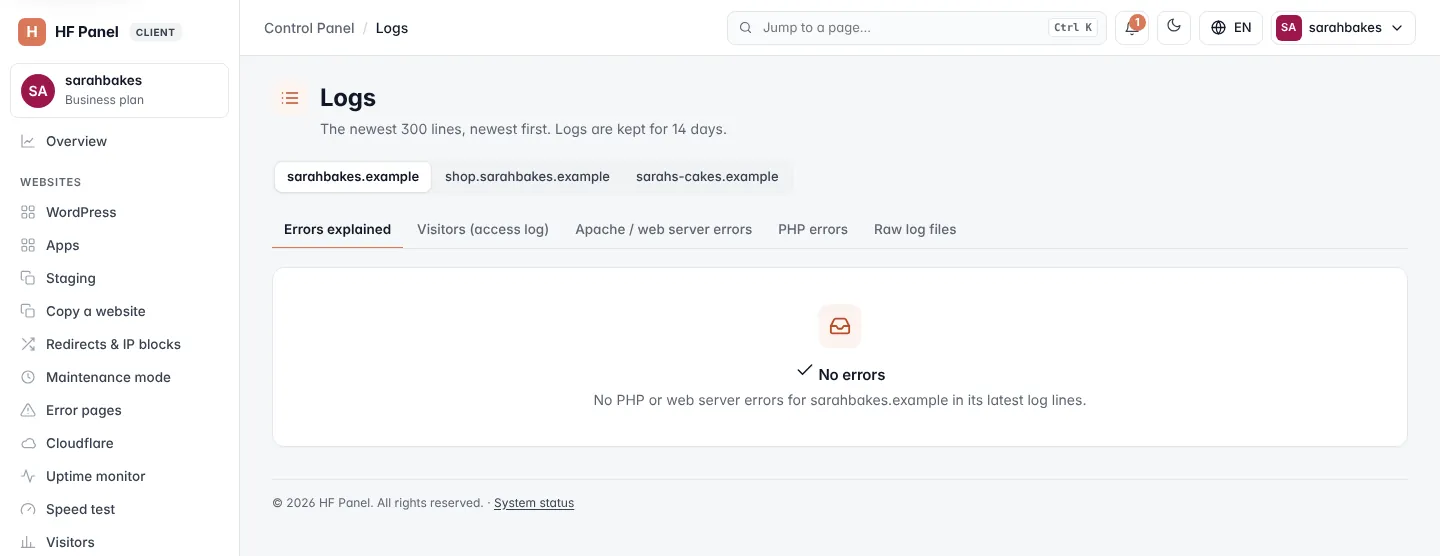This screenshot has height=556, width=1440.
Task: Open Error pages in sidebar
Action: [x=120, y=410]
